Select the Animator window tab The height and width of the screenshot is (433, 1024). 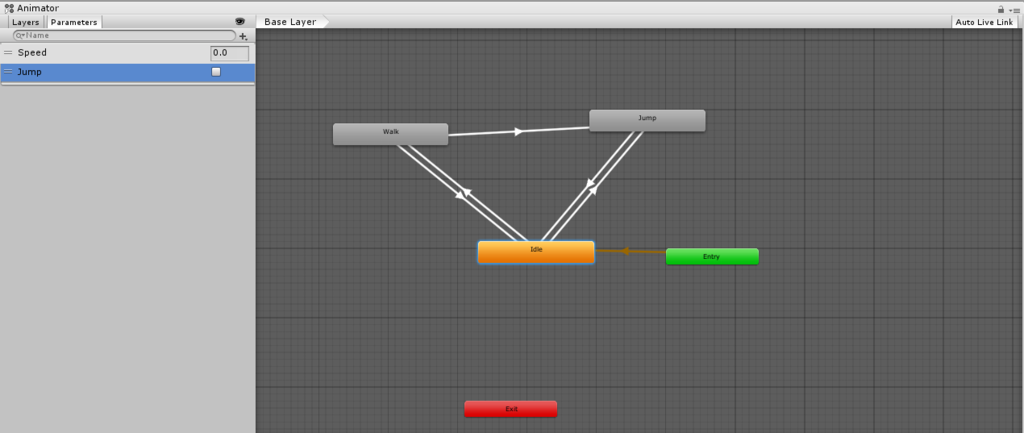(x=31, y=8)
